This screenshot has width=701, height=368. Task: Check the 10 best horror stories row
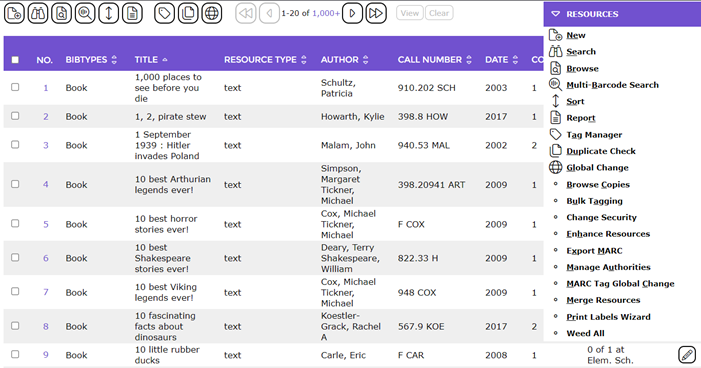tap(15, 223)
